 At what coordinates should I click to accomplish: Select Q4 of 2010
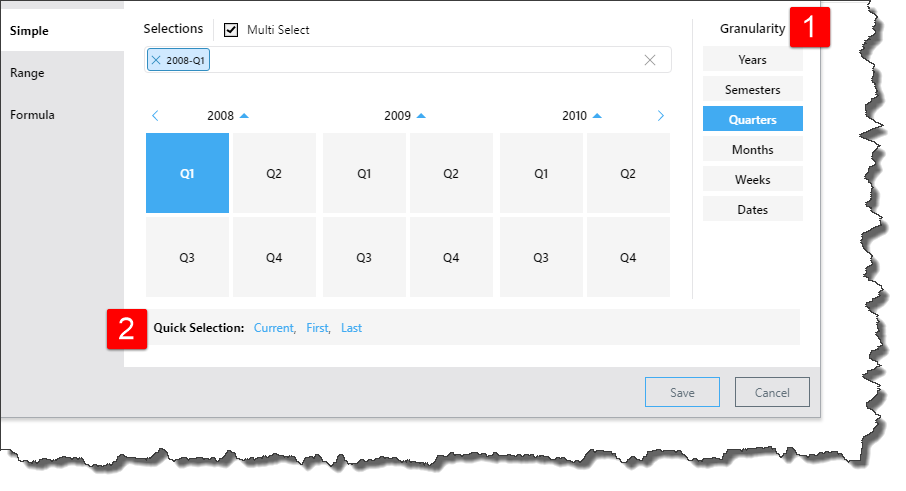click(x=628, y=258)
